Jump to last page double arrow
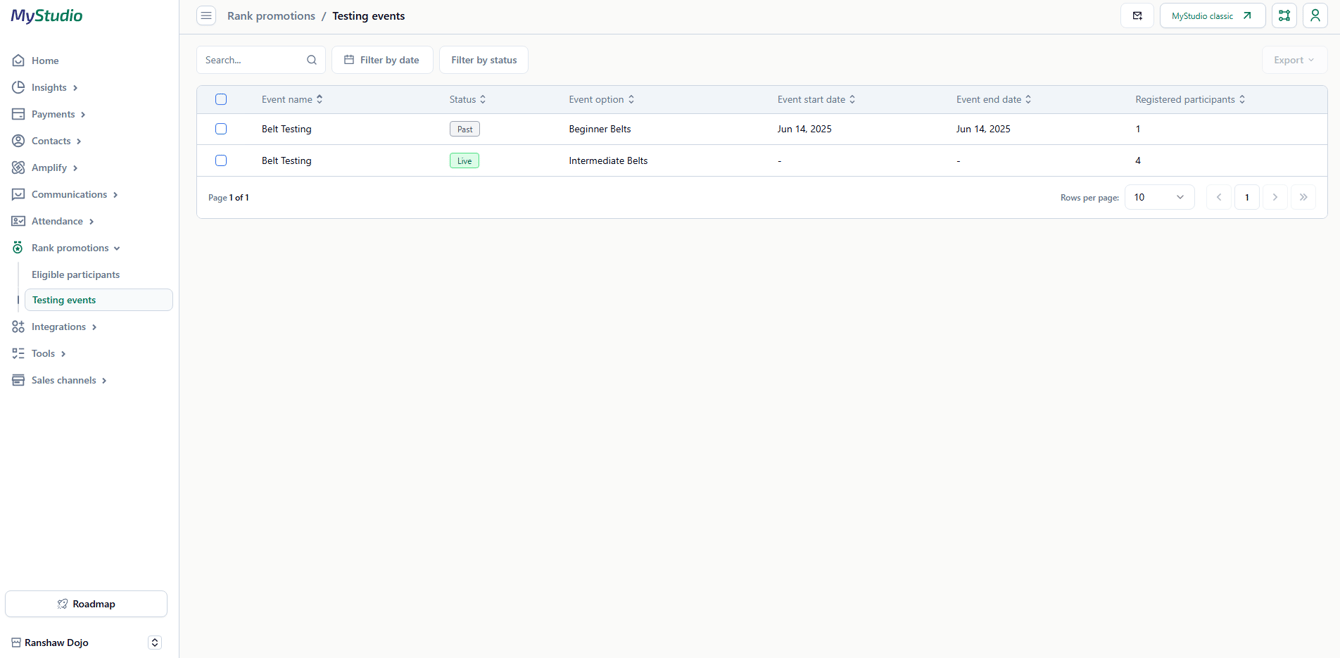Screen dimensions: 1340x658 pos(1303,198)
